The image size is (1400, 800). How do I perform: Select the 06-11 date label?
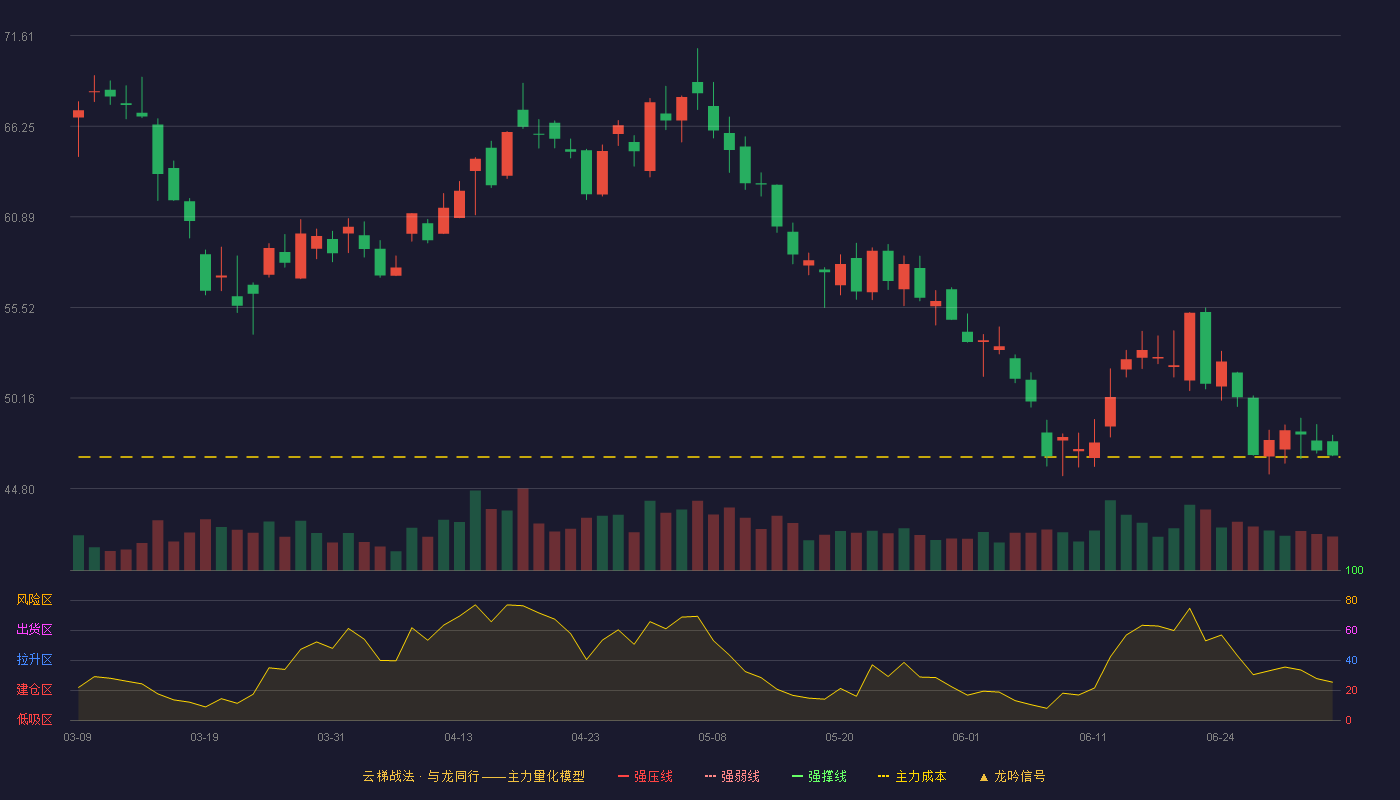tap(1093, 737)
